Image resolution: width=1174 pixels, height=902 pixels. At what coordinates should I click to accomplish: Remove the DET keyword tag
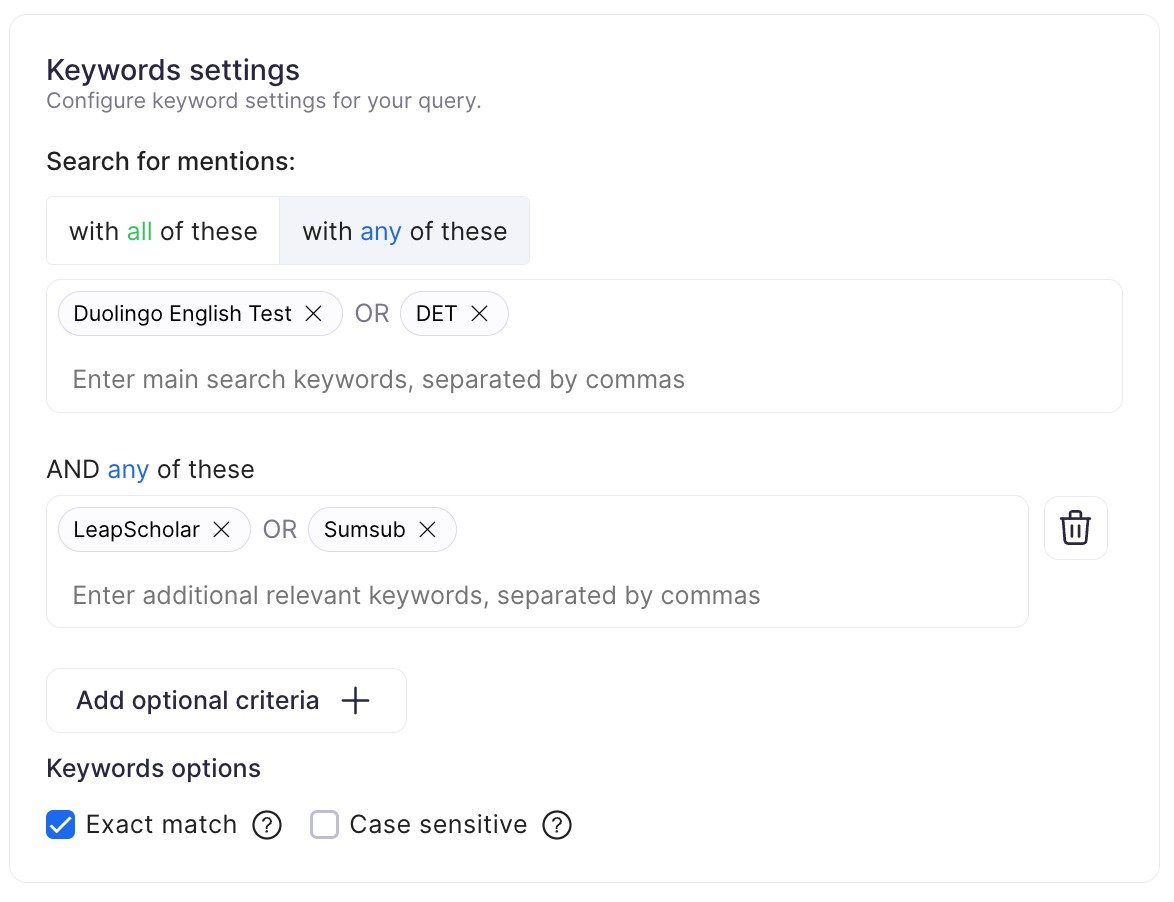tap(480, 313)
